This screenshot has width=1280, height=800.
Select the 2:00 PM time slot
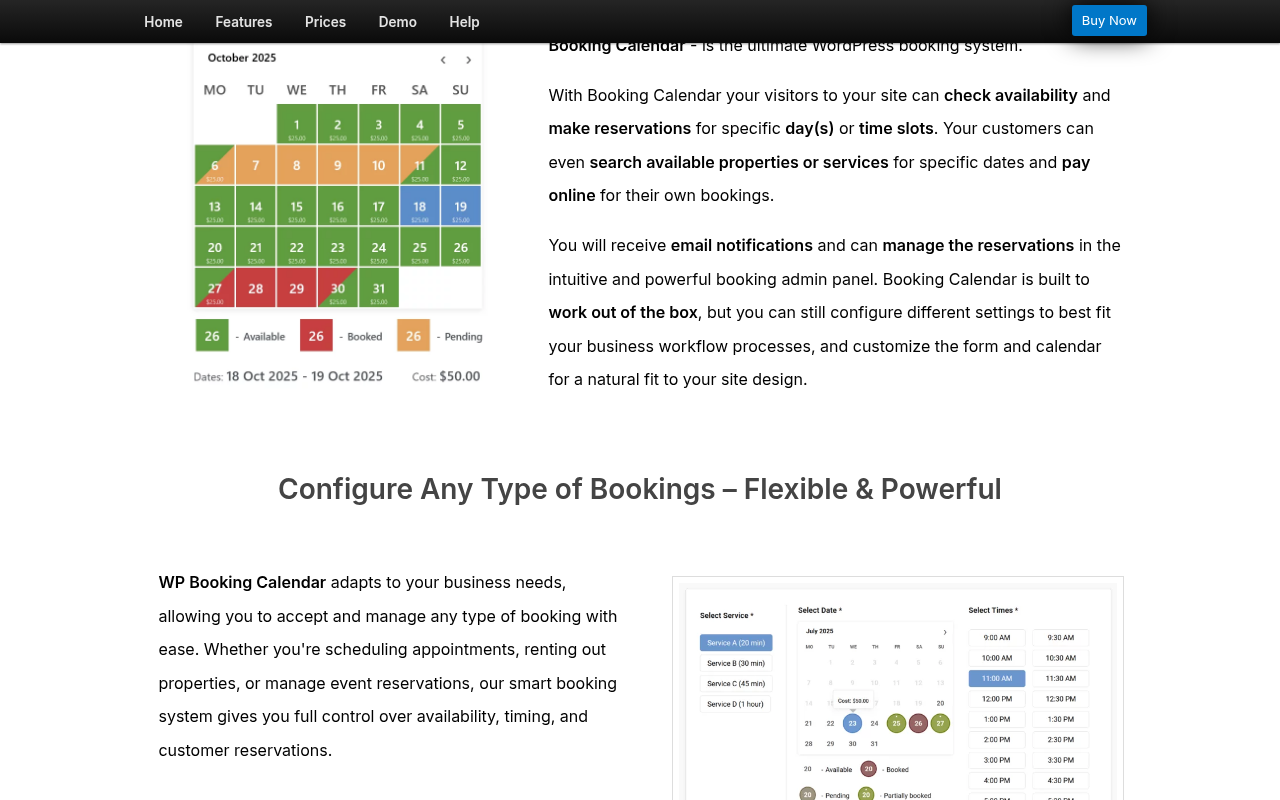pyautogui.click(x=997, y=739)
